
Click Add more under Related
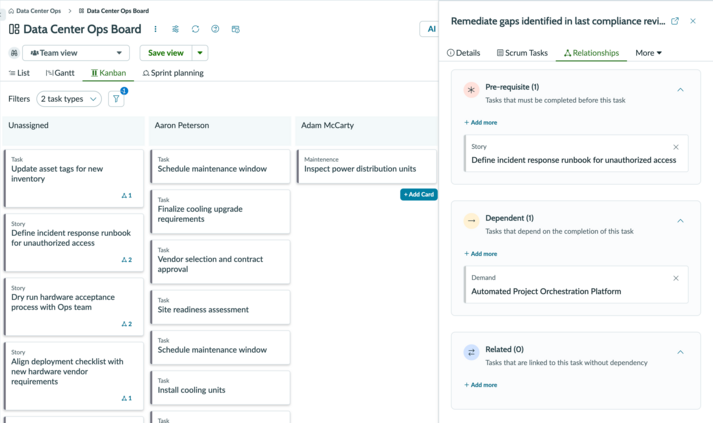point(481,385)
